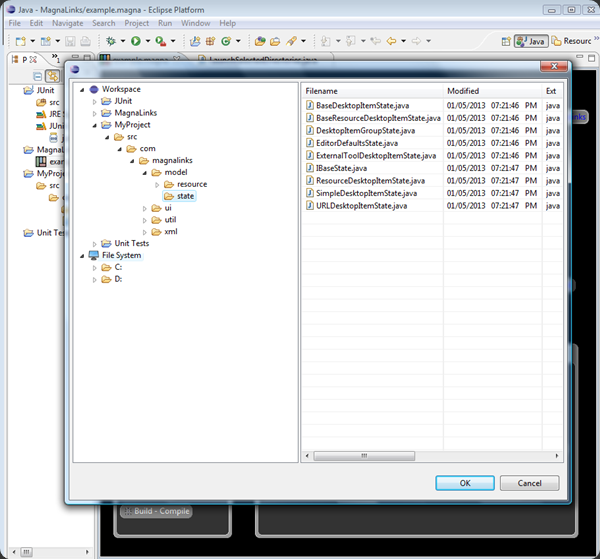Select the util folder in tree

170,220
